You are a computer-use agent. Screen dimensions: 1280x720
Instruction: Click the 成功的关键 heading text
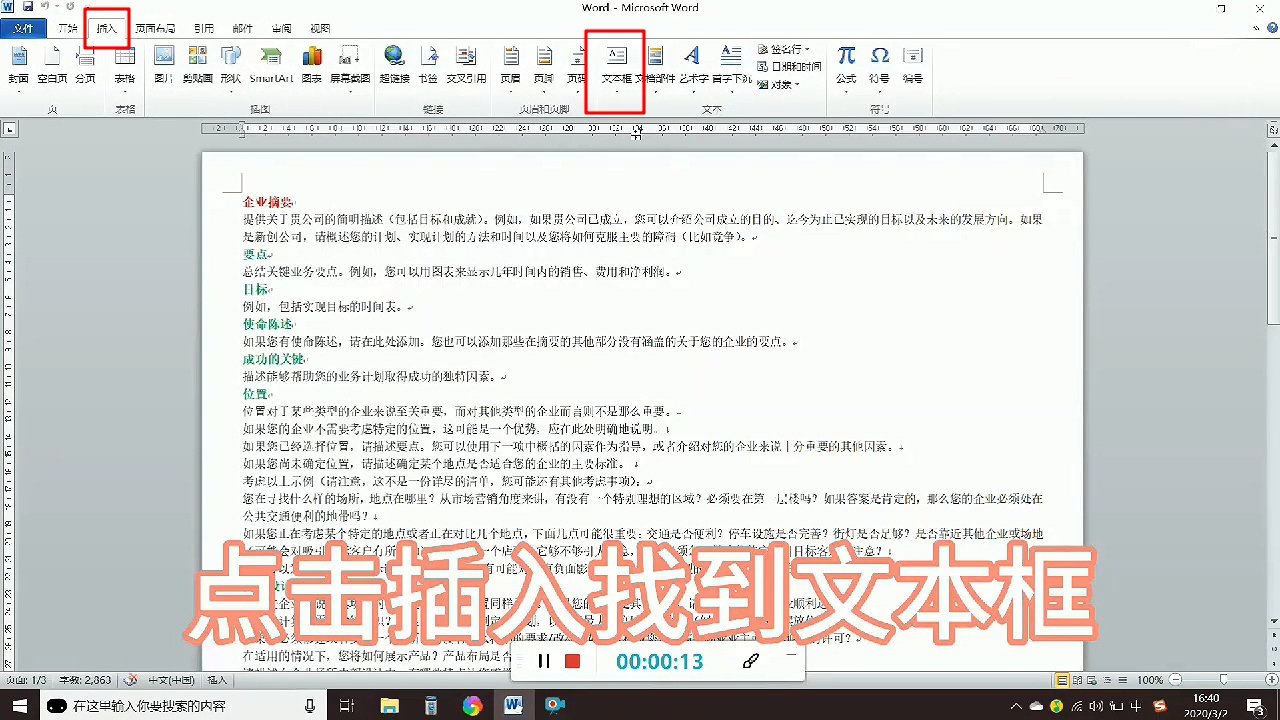pos(272,359)
